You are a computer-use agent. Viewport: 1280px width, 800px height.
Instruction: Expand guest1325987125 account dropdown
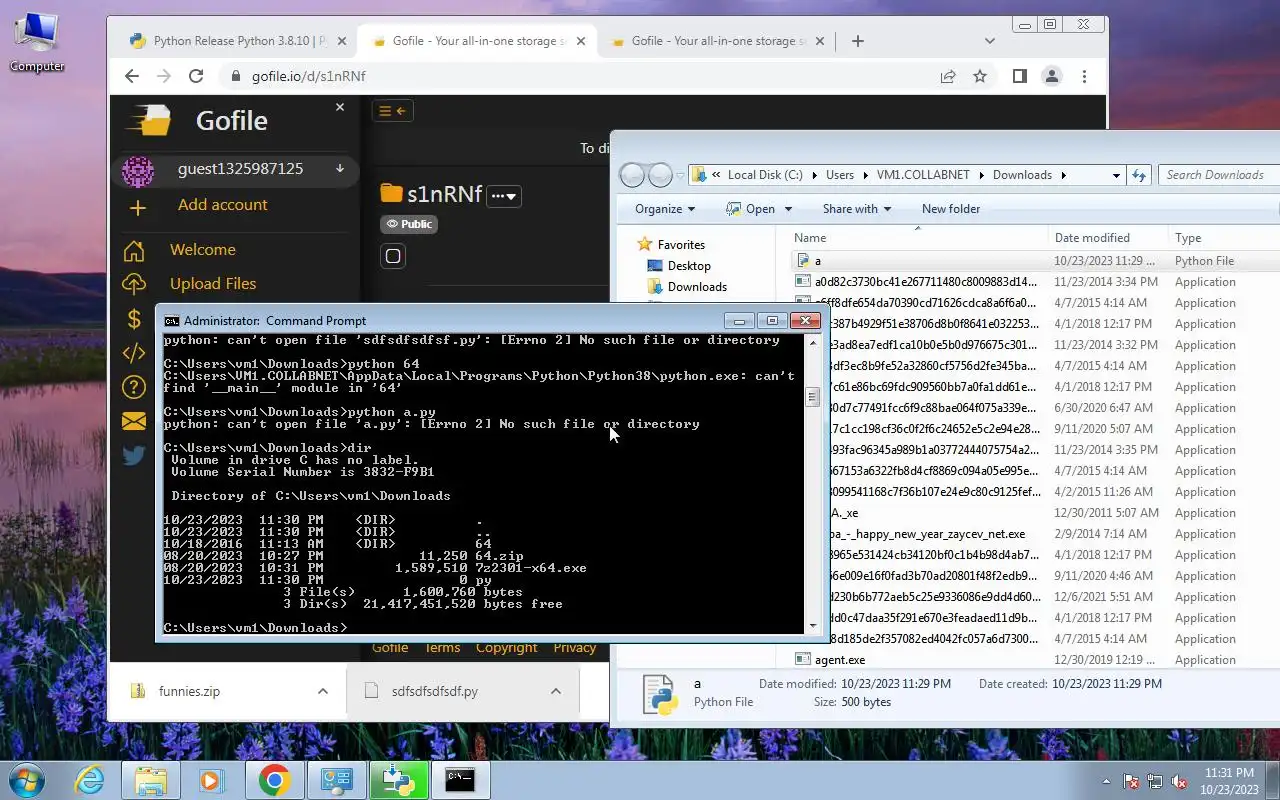point(340,169)
